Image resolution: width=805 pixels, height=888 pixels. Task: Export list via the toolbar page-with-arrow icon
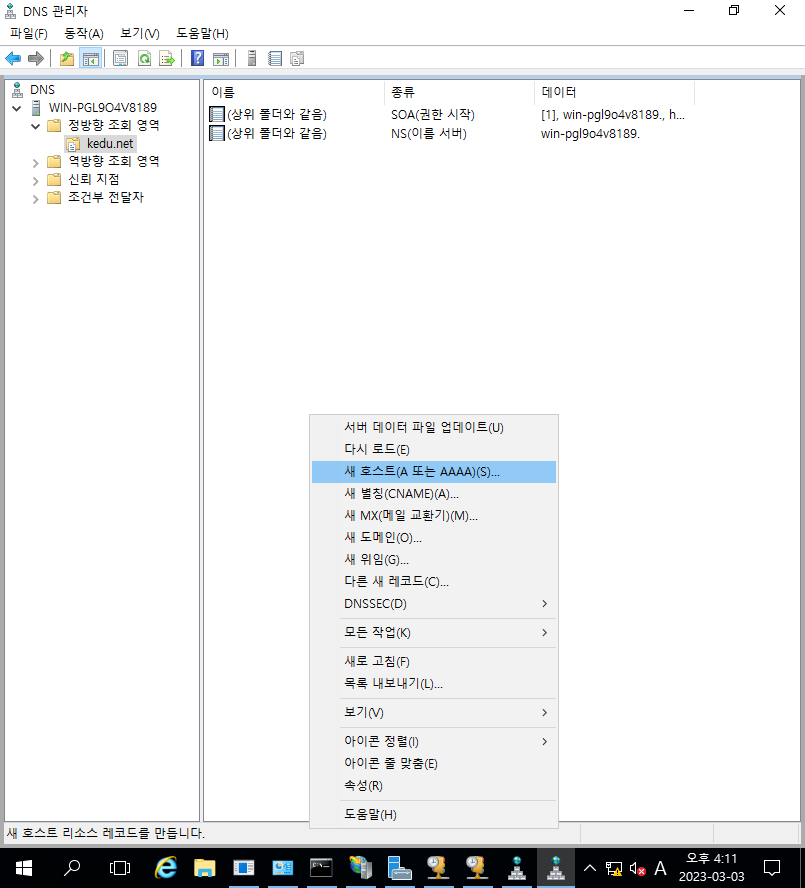[x=167, y=58]
